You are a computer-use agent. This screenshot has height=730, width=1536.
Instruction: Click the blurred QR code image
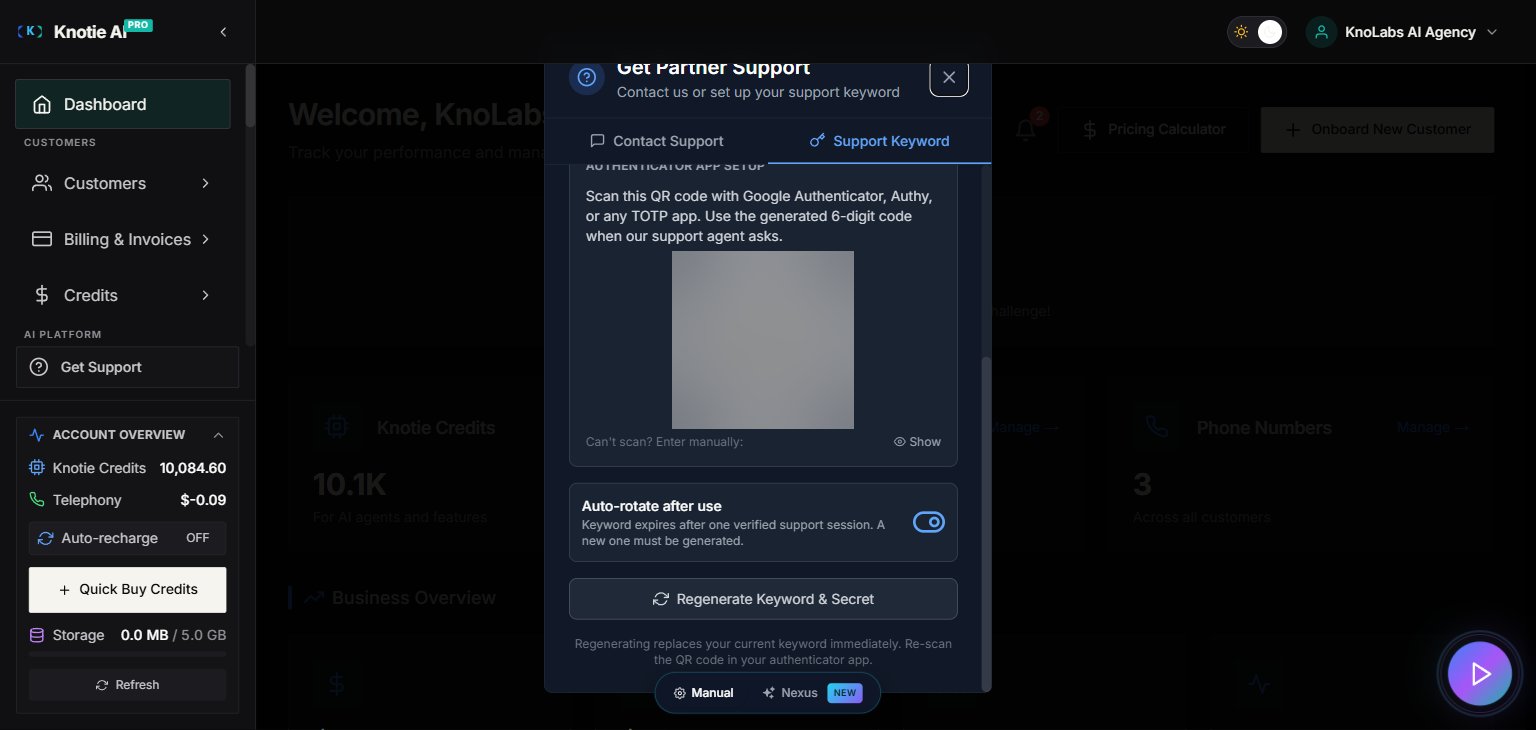[x=763, y=340]
